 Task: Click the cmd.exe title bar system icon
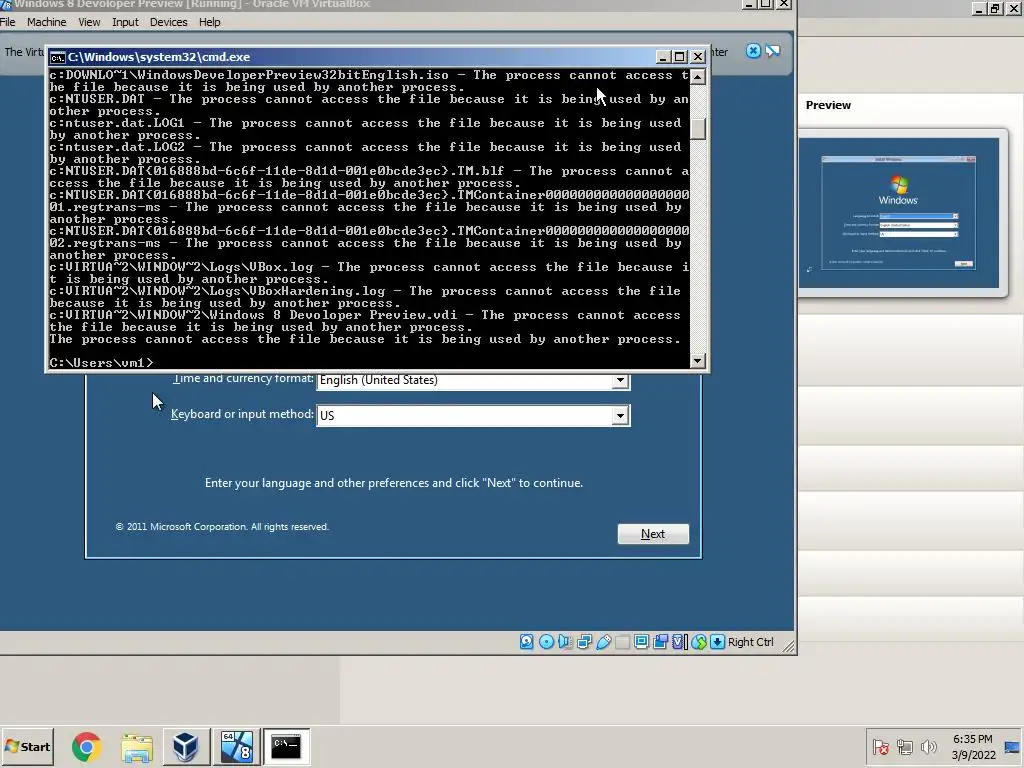click(x=57, y=57)
